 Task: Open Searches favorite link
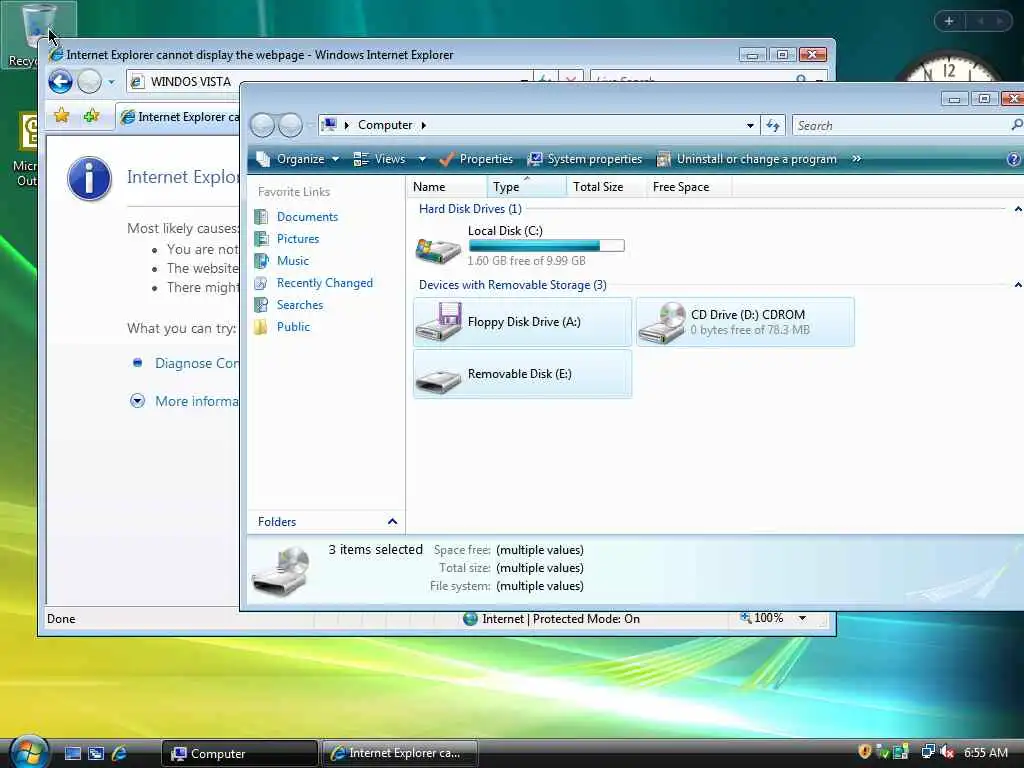click(300, 305)
